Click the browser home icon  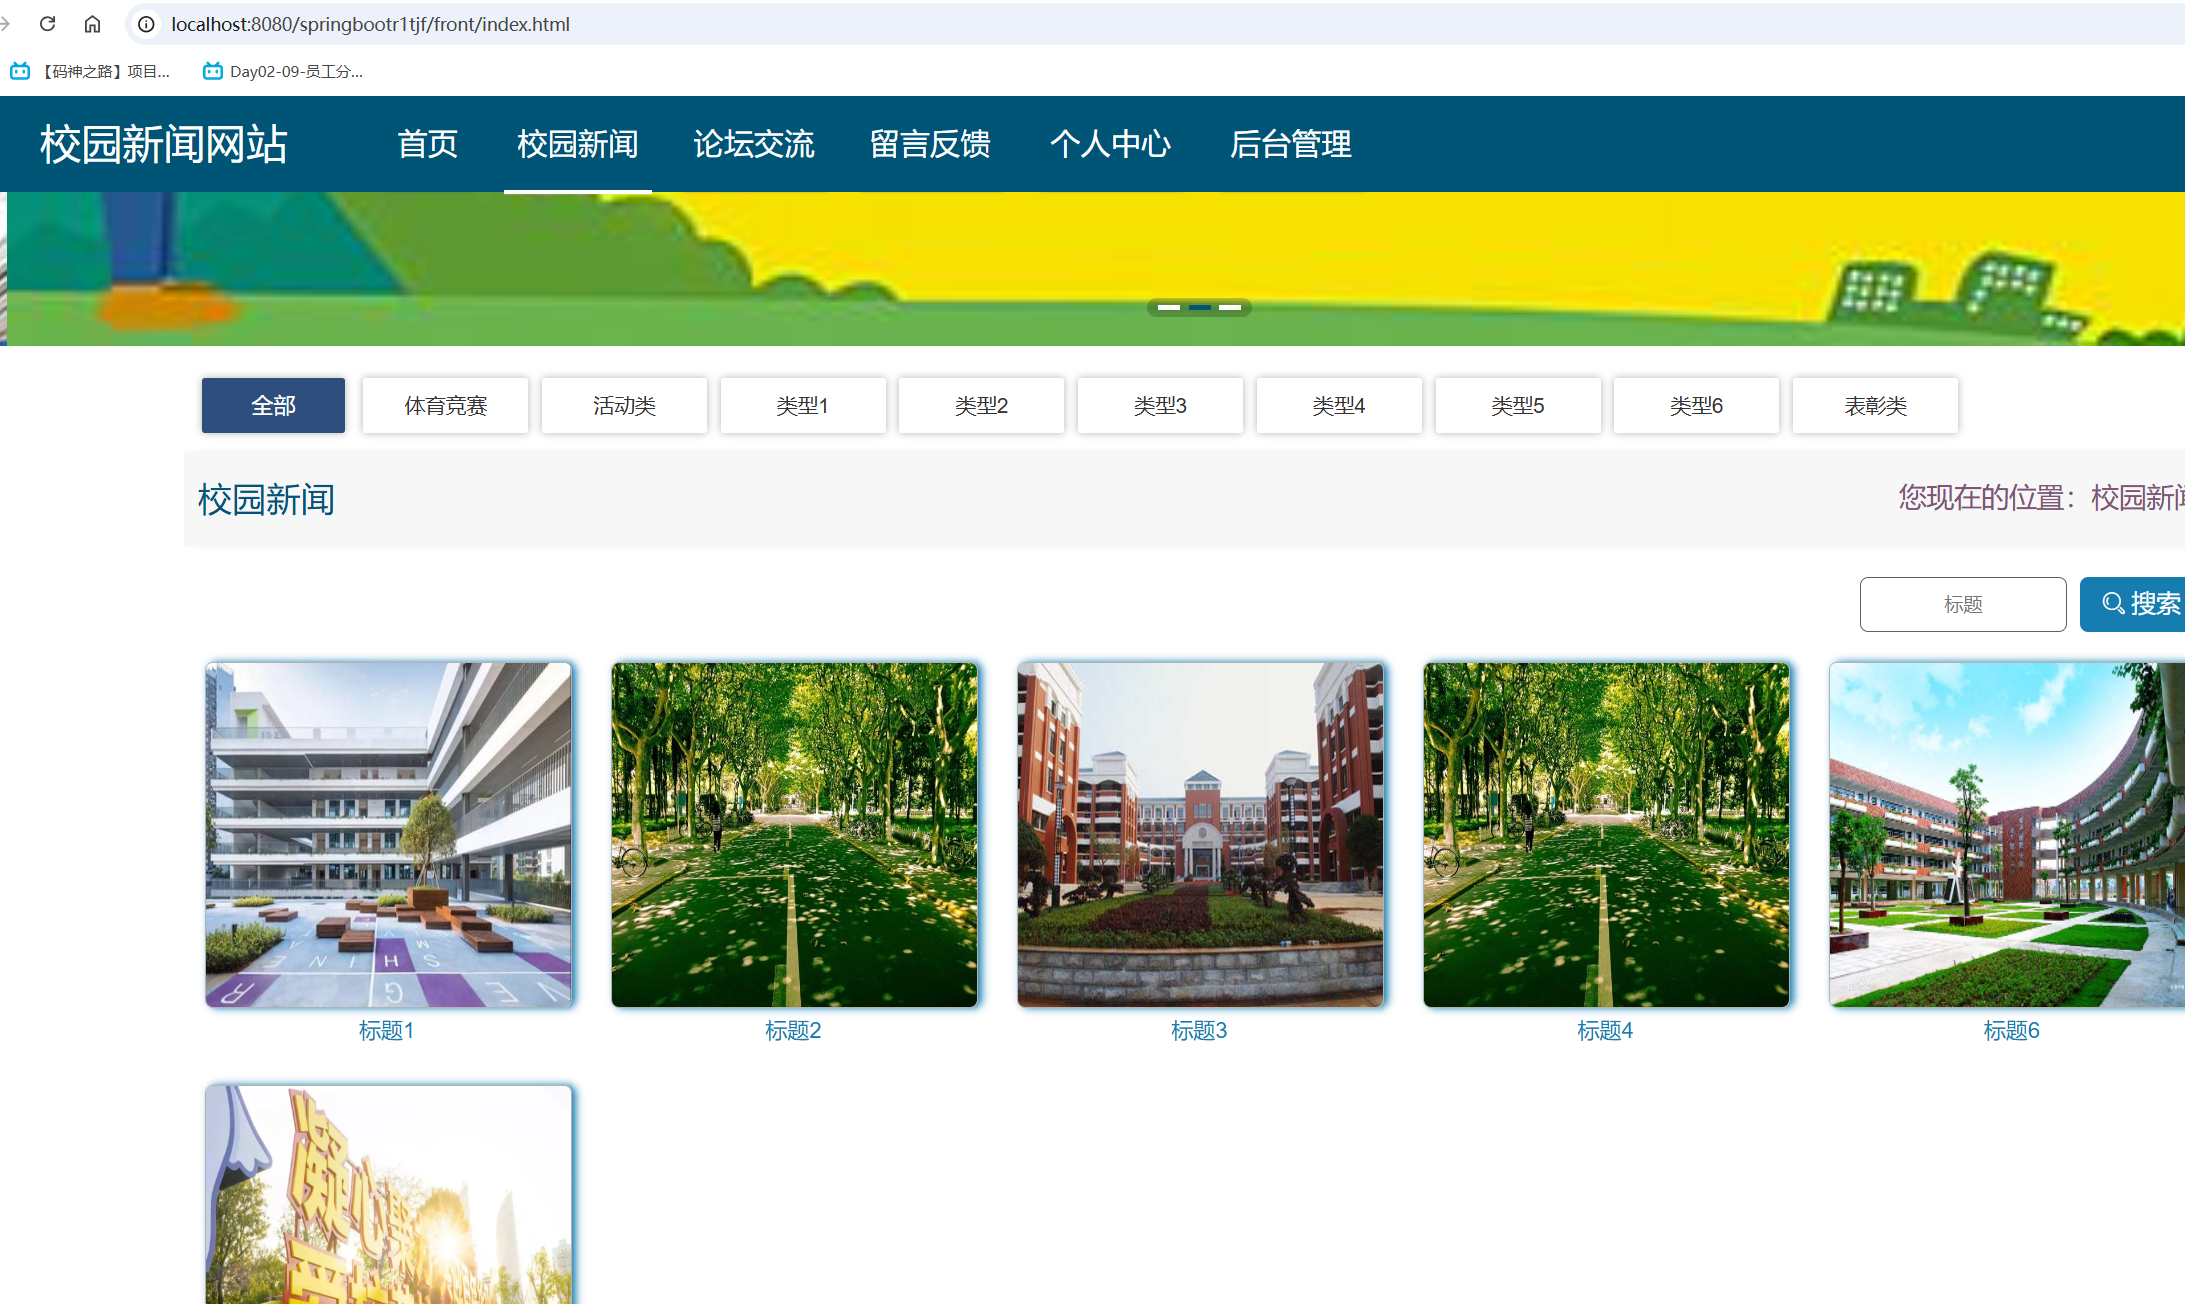click(92, 23)
